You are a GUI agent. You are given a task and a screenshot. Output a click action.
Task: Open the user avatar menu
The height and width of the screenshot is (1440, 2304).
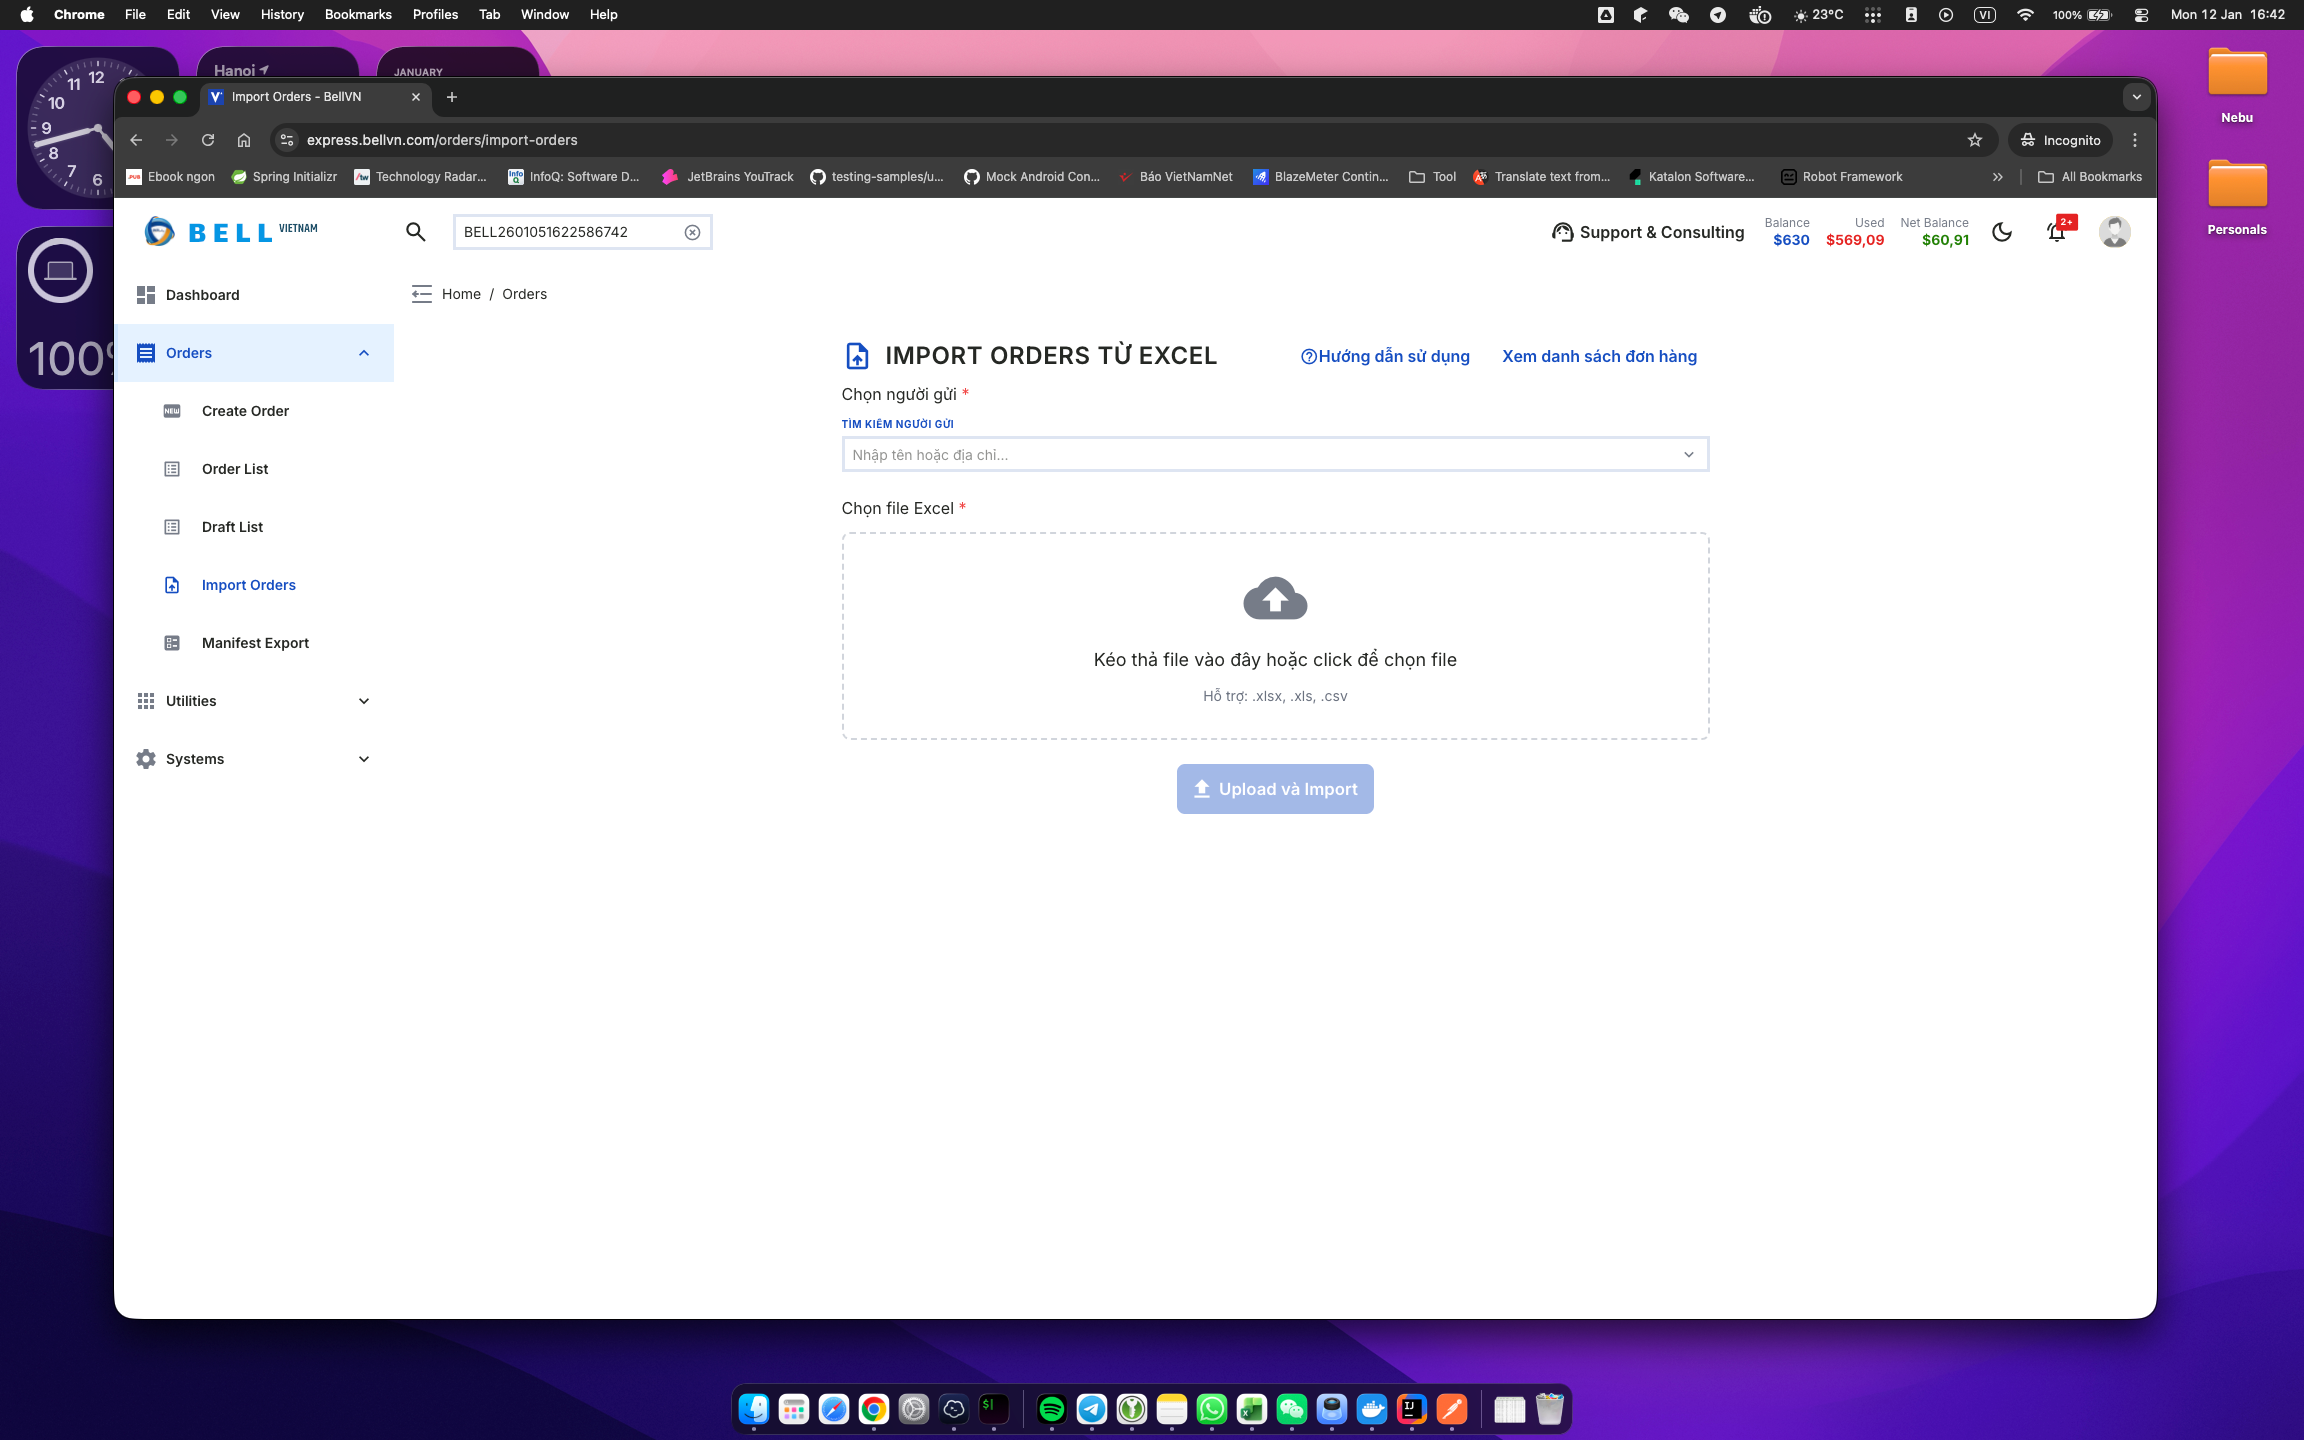pyautogui.click(x=2114, y=232)
